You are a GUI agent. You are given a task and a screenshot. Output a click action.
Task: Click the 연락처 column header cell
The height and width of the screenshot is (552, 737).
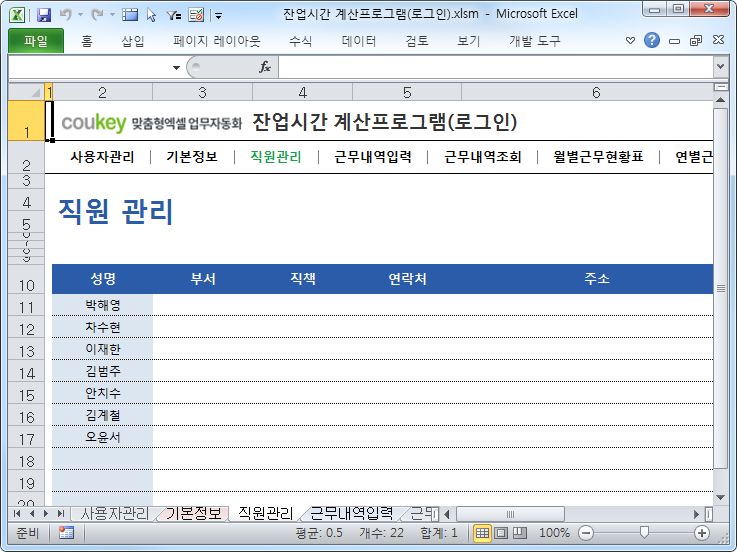click(x=407, y=279)
